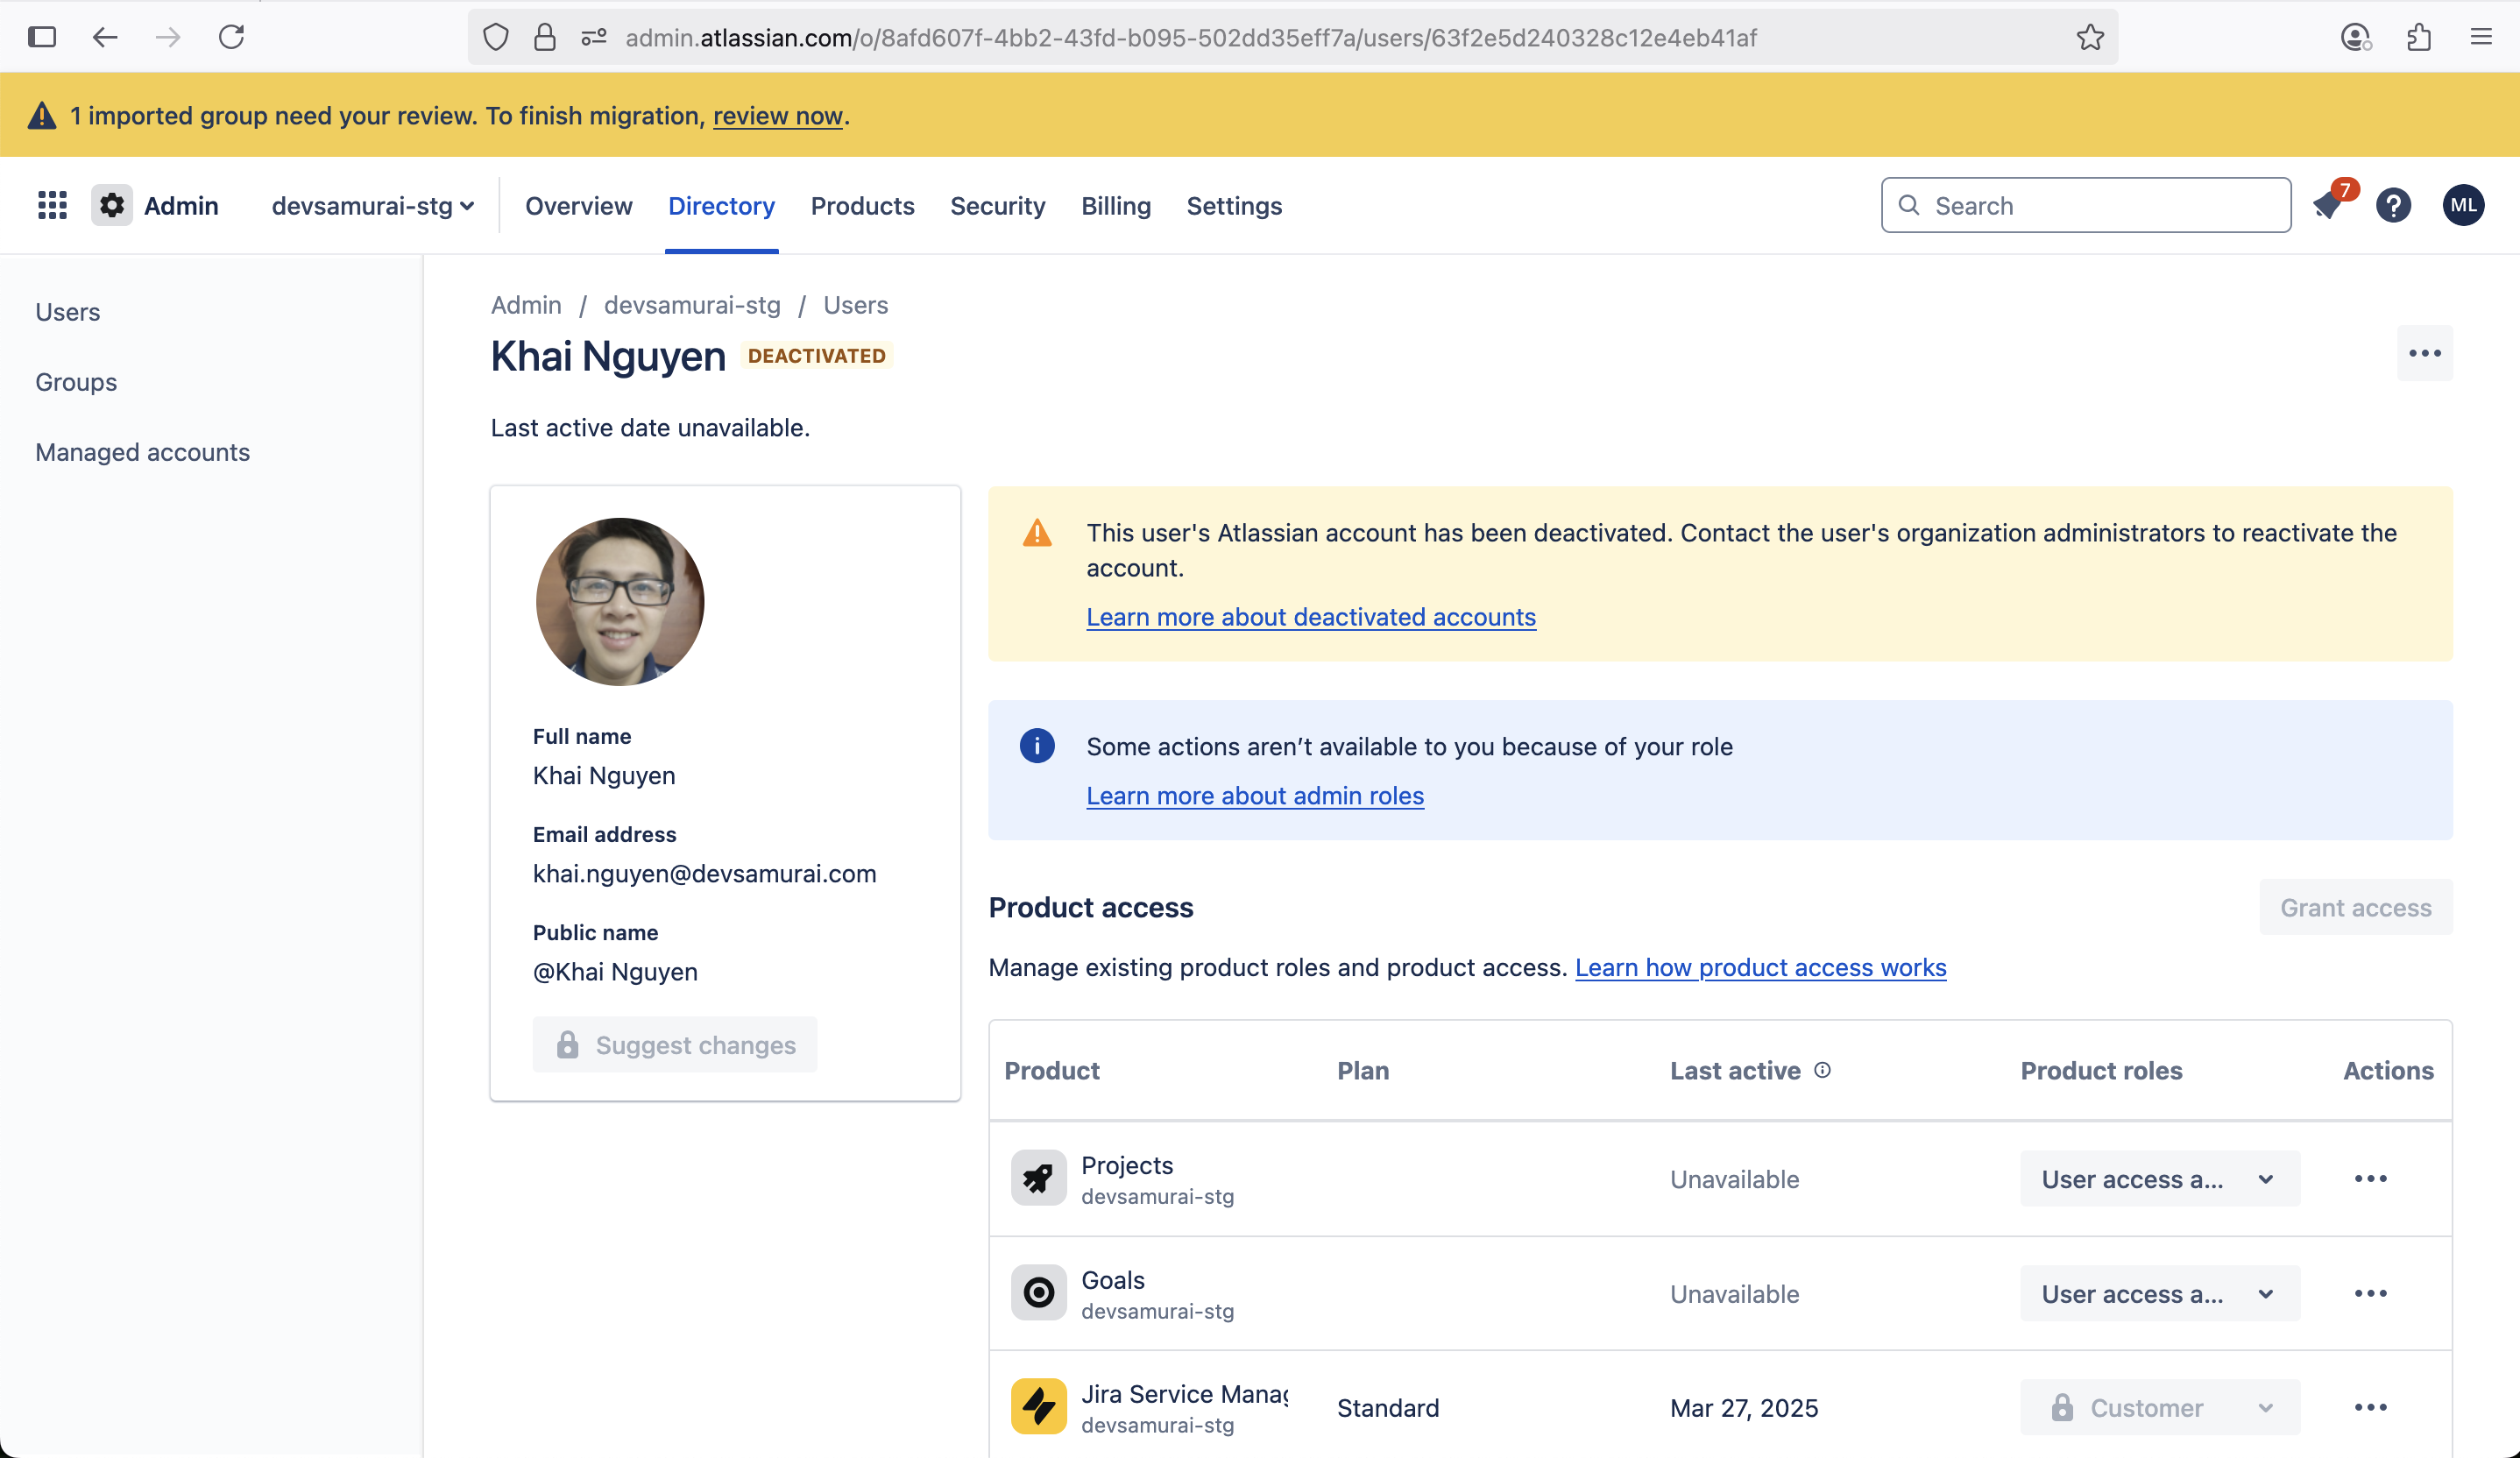Click Khai Nguyen's profile photo
The image size is (2520, 1458).
tap(620, 601)
